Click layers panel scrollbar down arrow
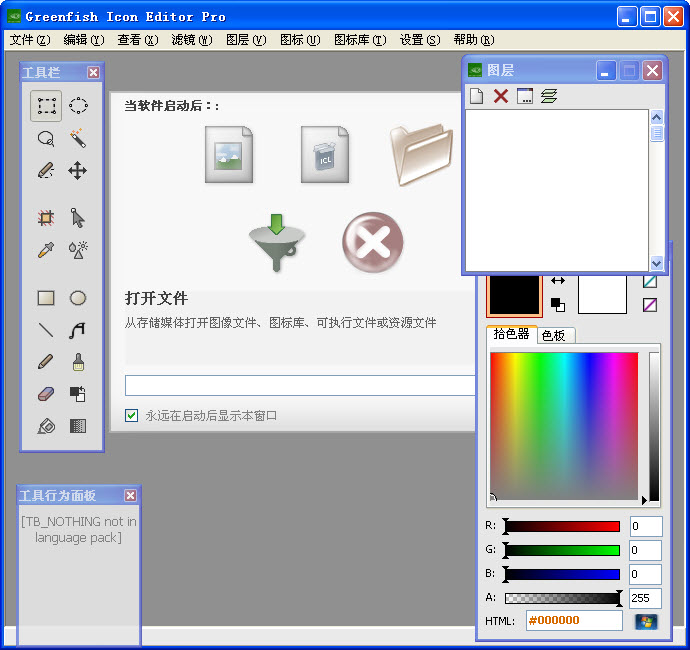Viewport: 690px width, 650px height. (656, 264)
